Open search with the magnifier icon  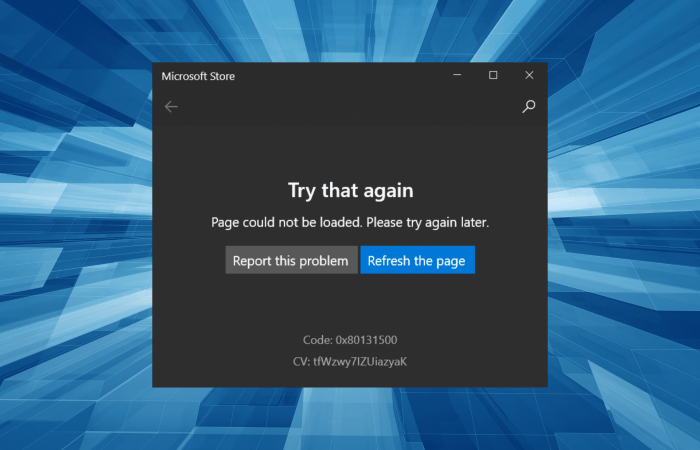[x=529, y=106]
